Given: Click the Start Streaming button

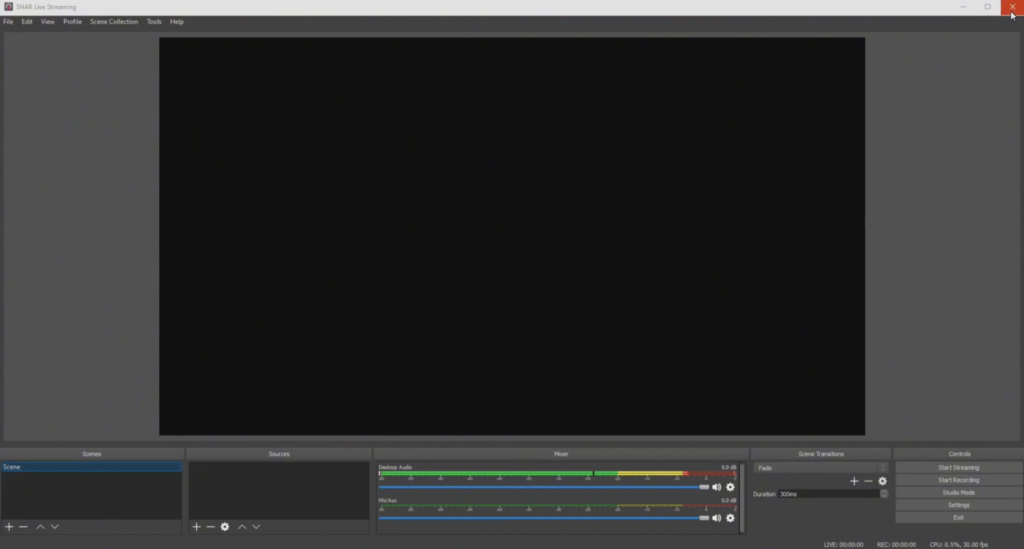Looking at the screenshot, I should [958, 467].
